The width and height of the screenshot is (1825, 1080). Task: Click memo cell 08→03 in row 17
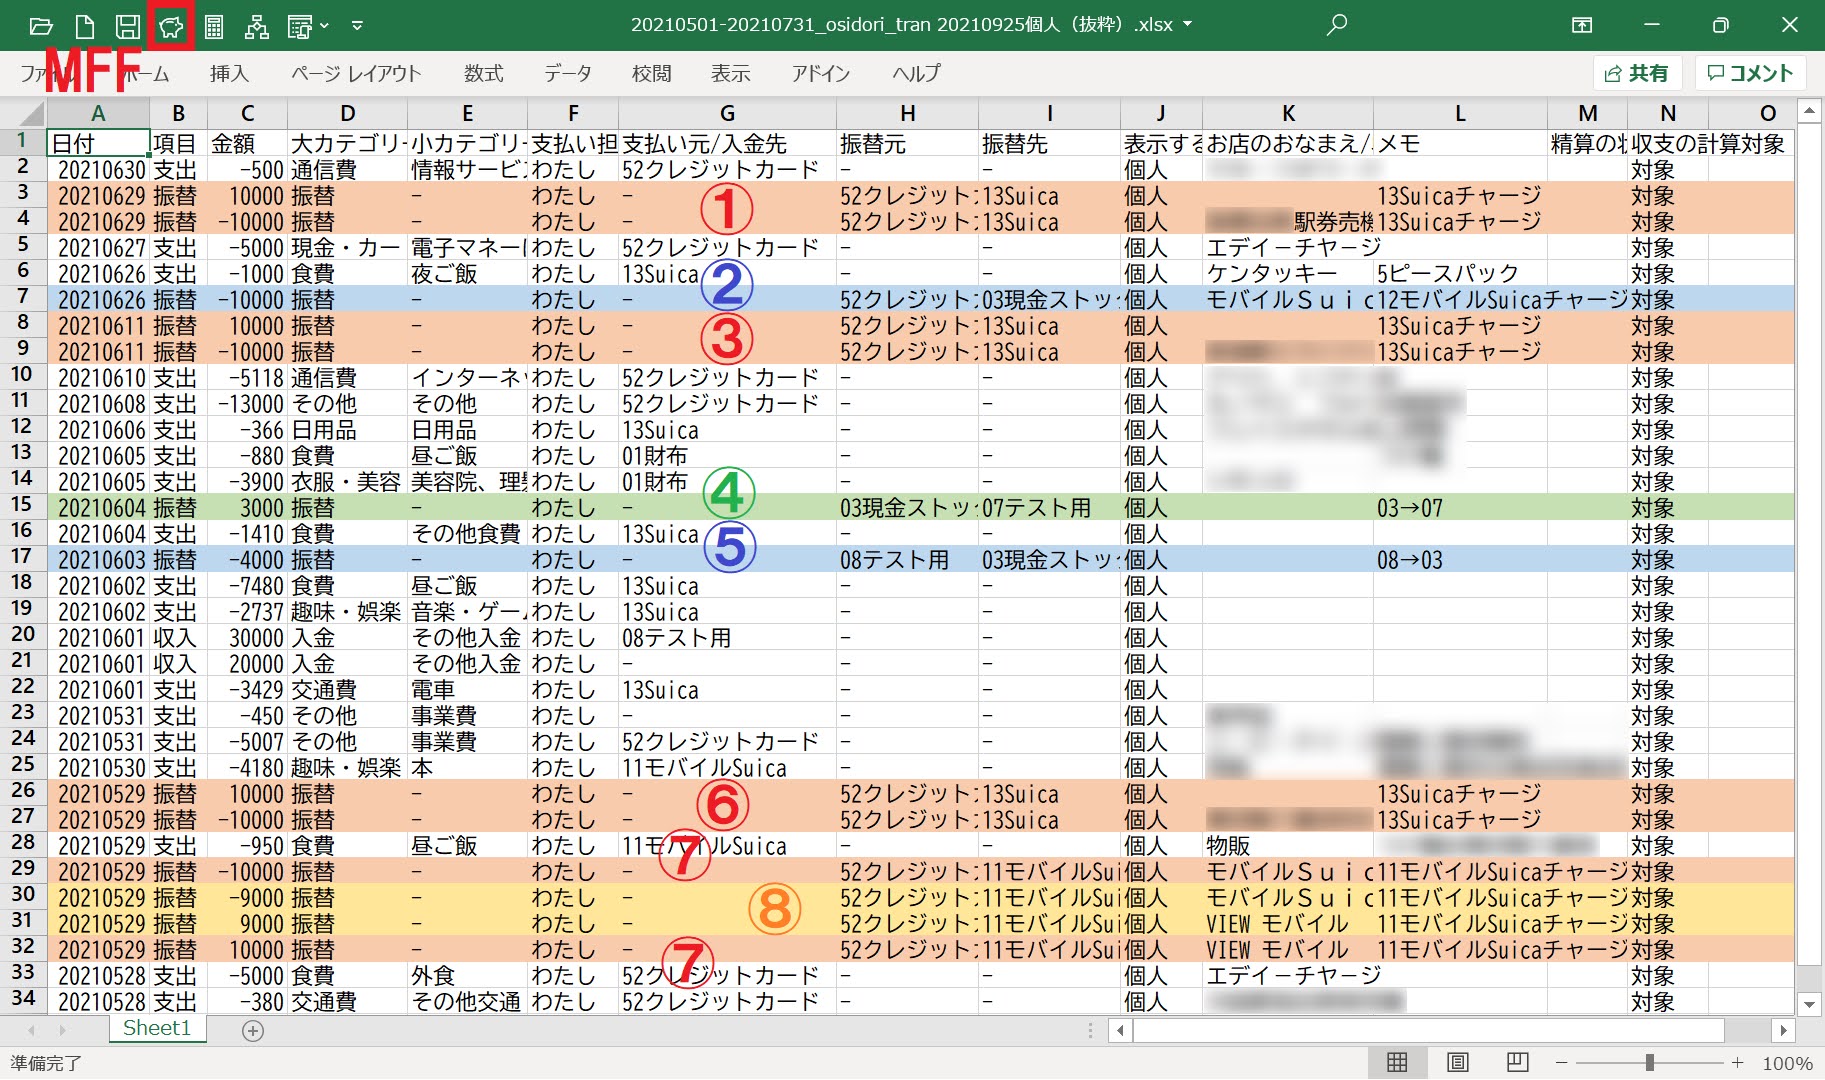pos(1460,560)
